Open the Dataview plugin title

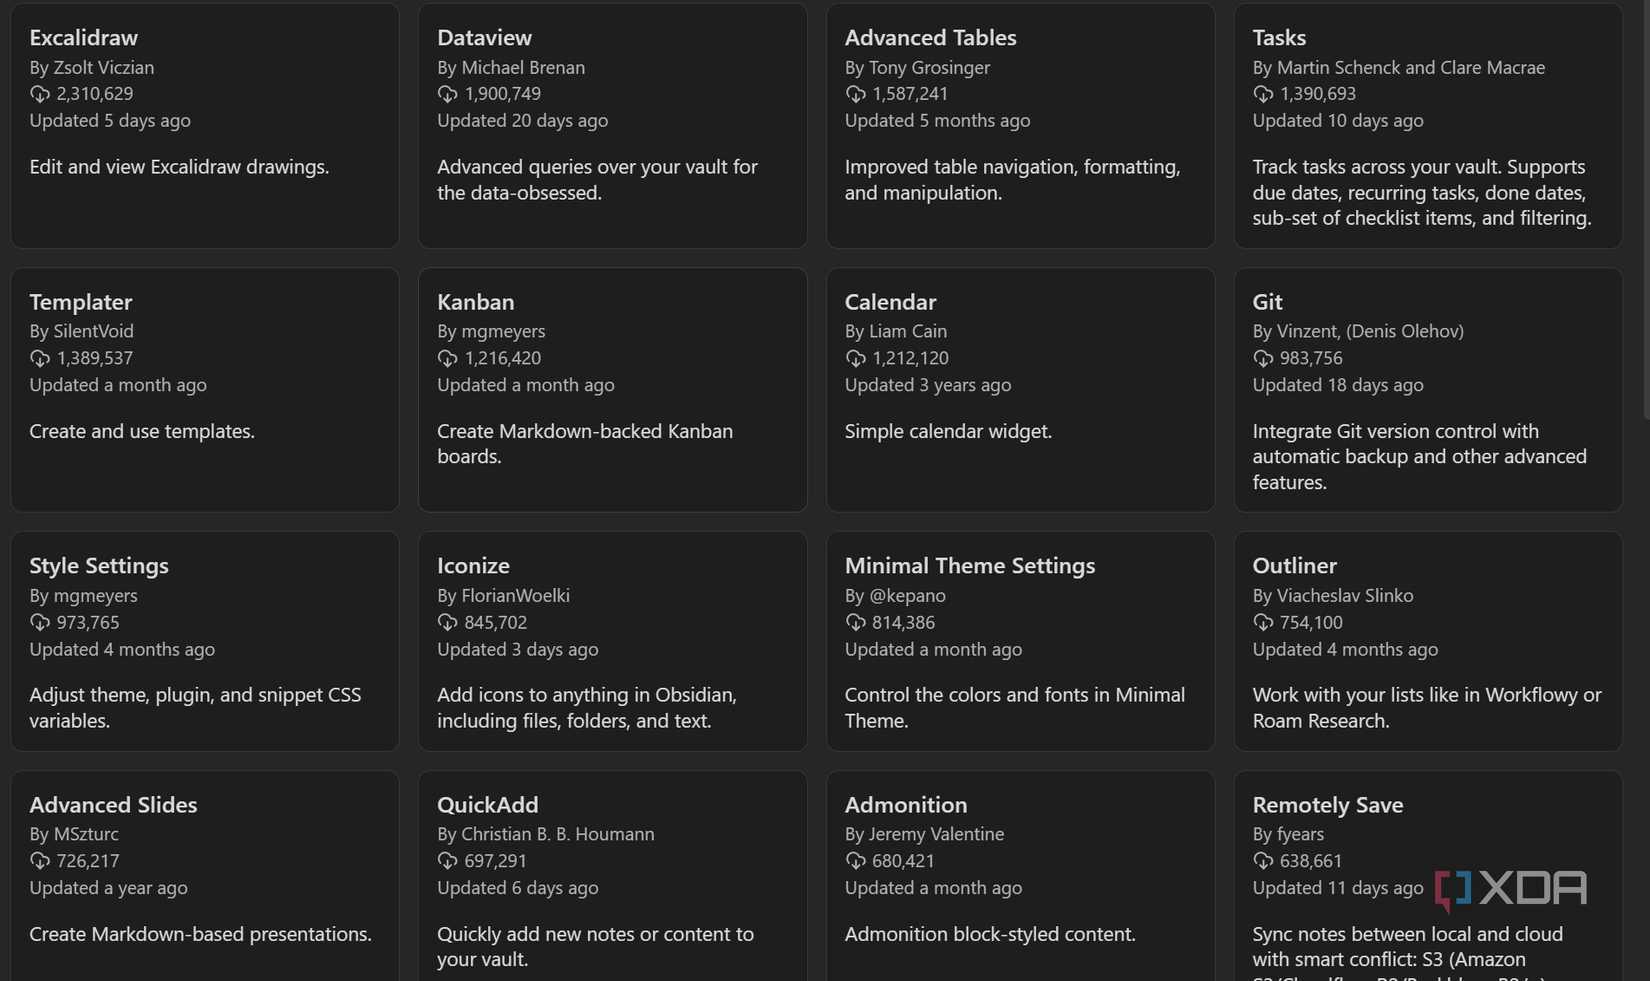point(484,37)
